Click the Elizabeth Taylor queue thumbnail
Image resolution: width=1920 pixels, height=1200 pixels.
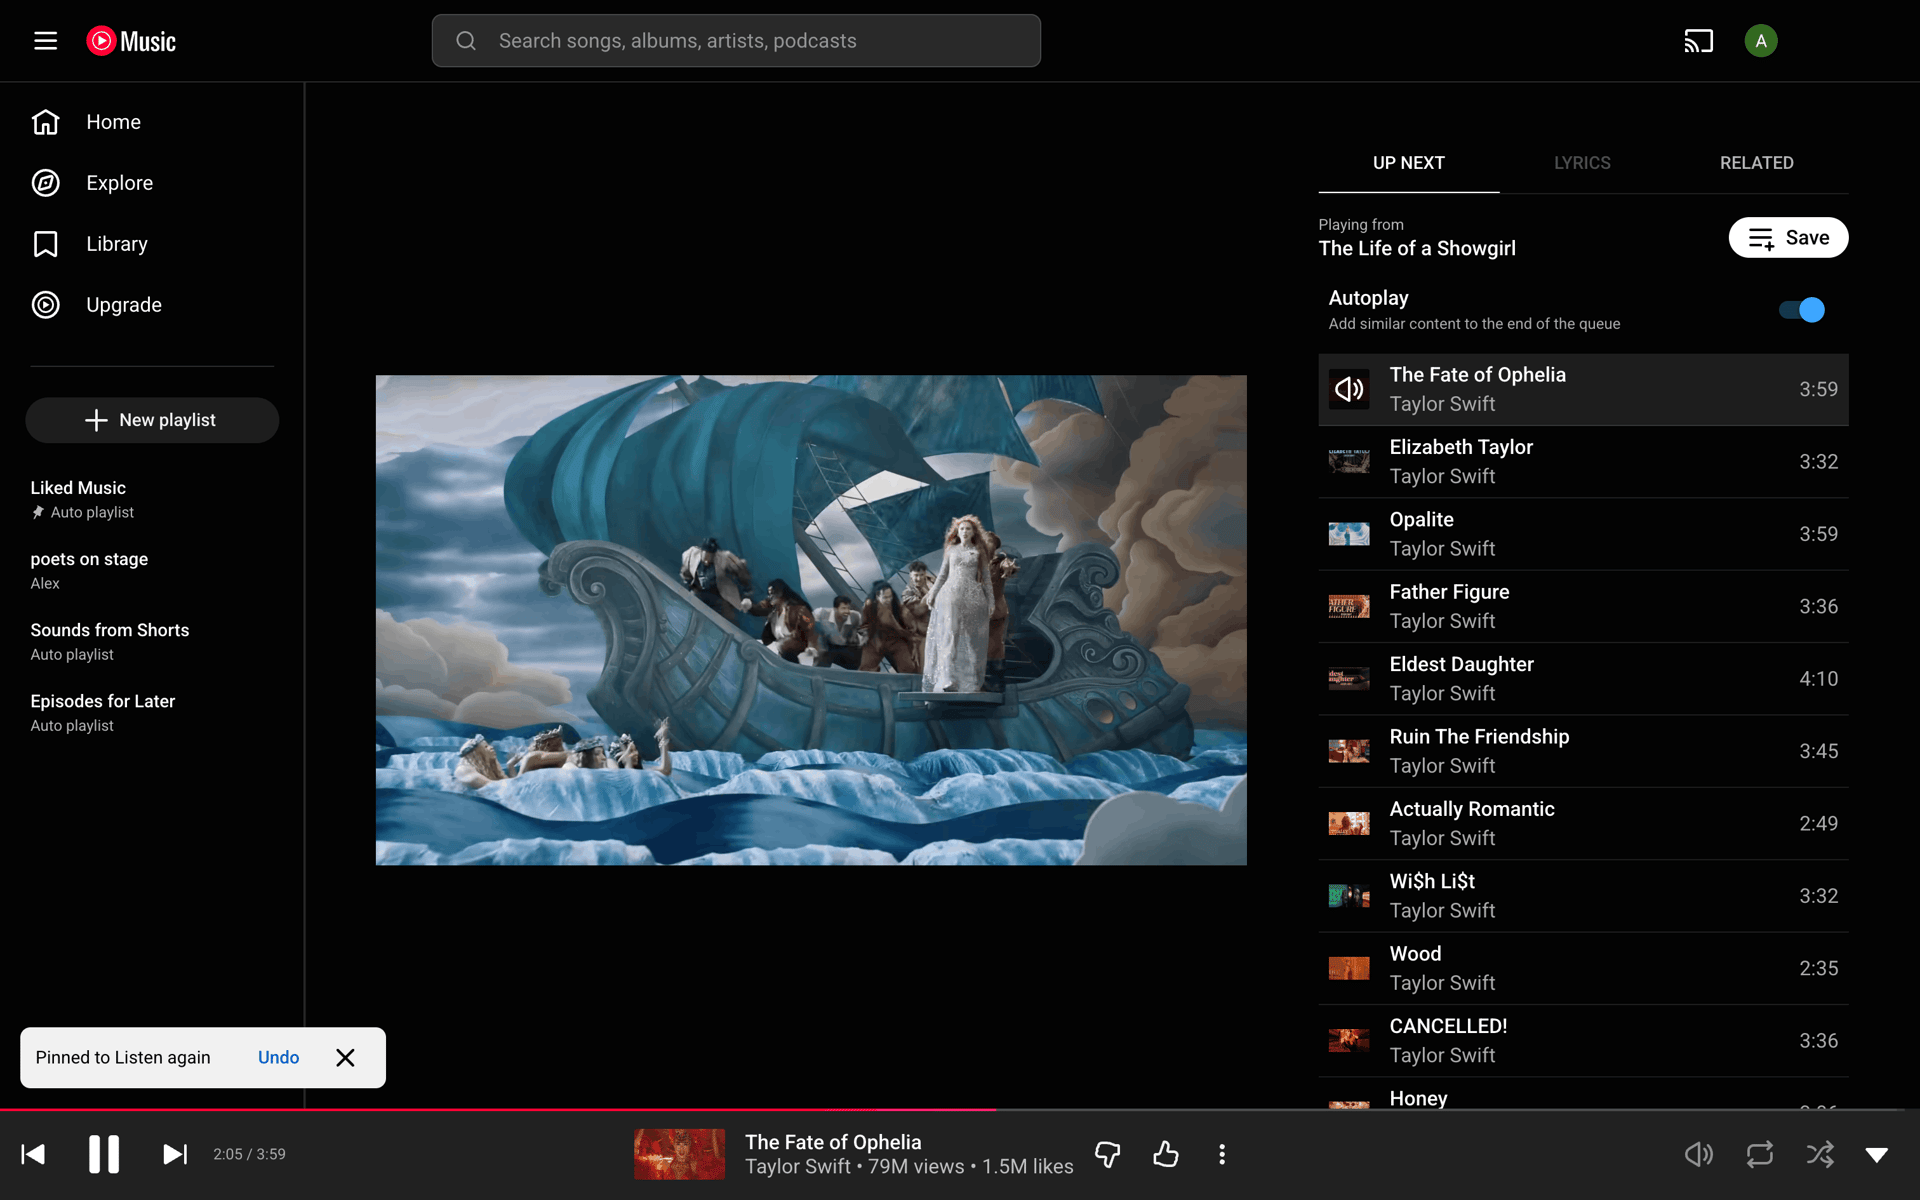point(1349,462)
